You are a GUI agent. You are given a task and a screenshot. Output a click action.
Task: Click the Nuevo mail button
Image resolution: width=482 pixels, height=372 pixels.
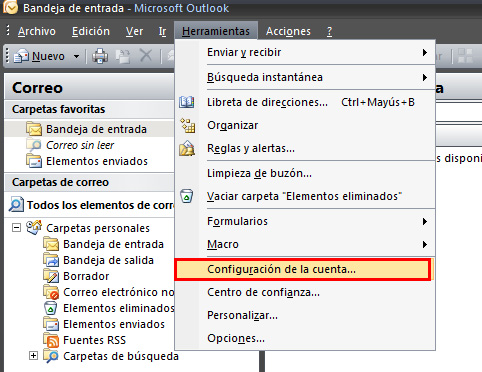[x=39, y=56]
